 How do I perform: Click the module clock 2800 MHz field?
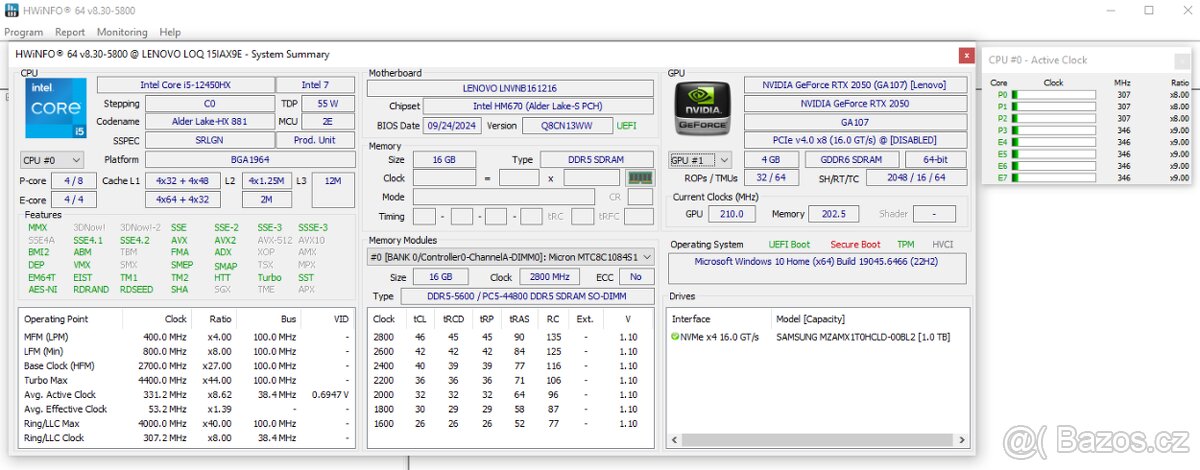[548, 277]
